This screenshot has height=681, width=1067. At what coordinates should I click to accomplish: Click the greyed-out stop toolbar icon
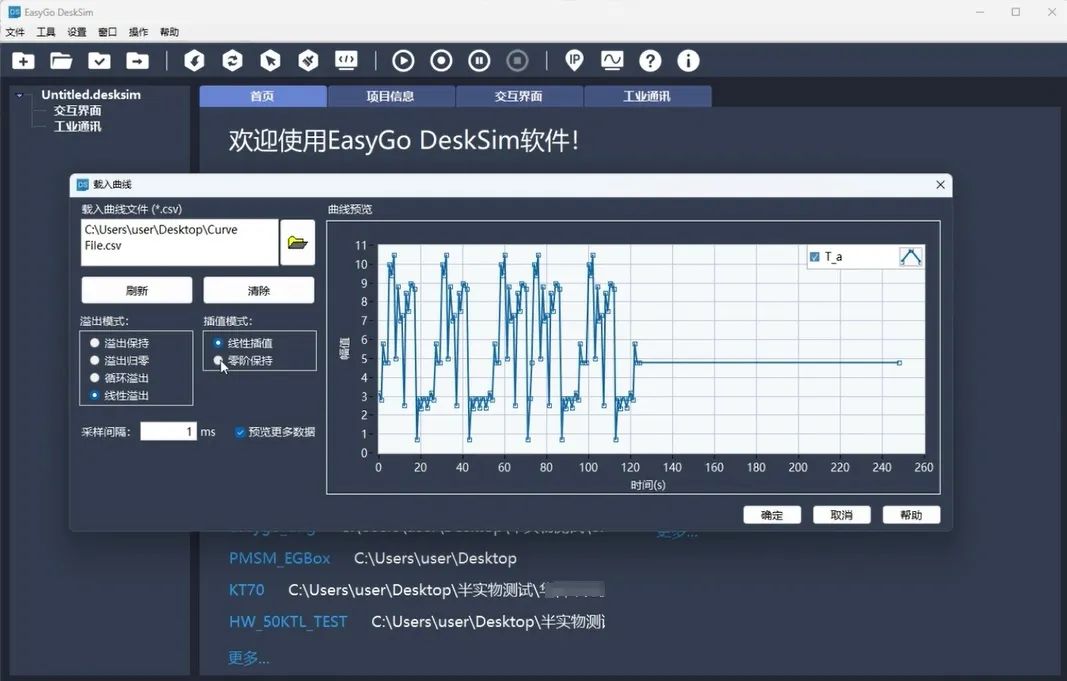517,61
